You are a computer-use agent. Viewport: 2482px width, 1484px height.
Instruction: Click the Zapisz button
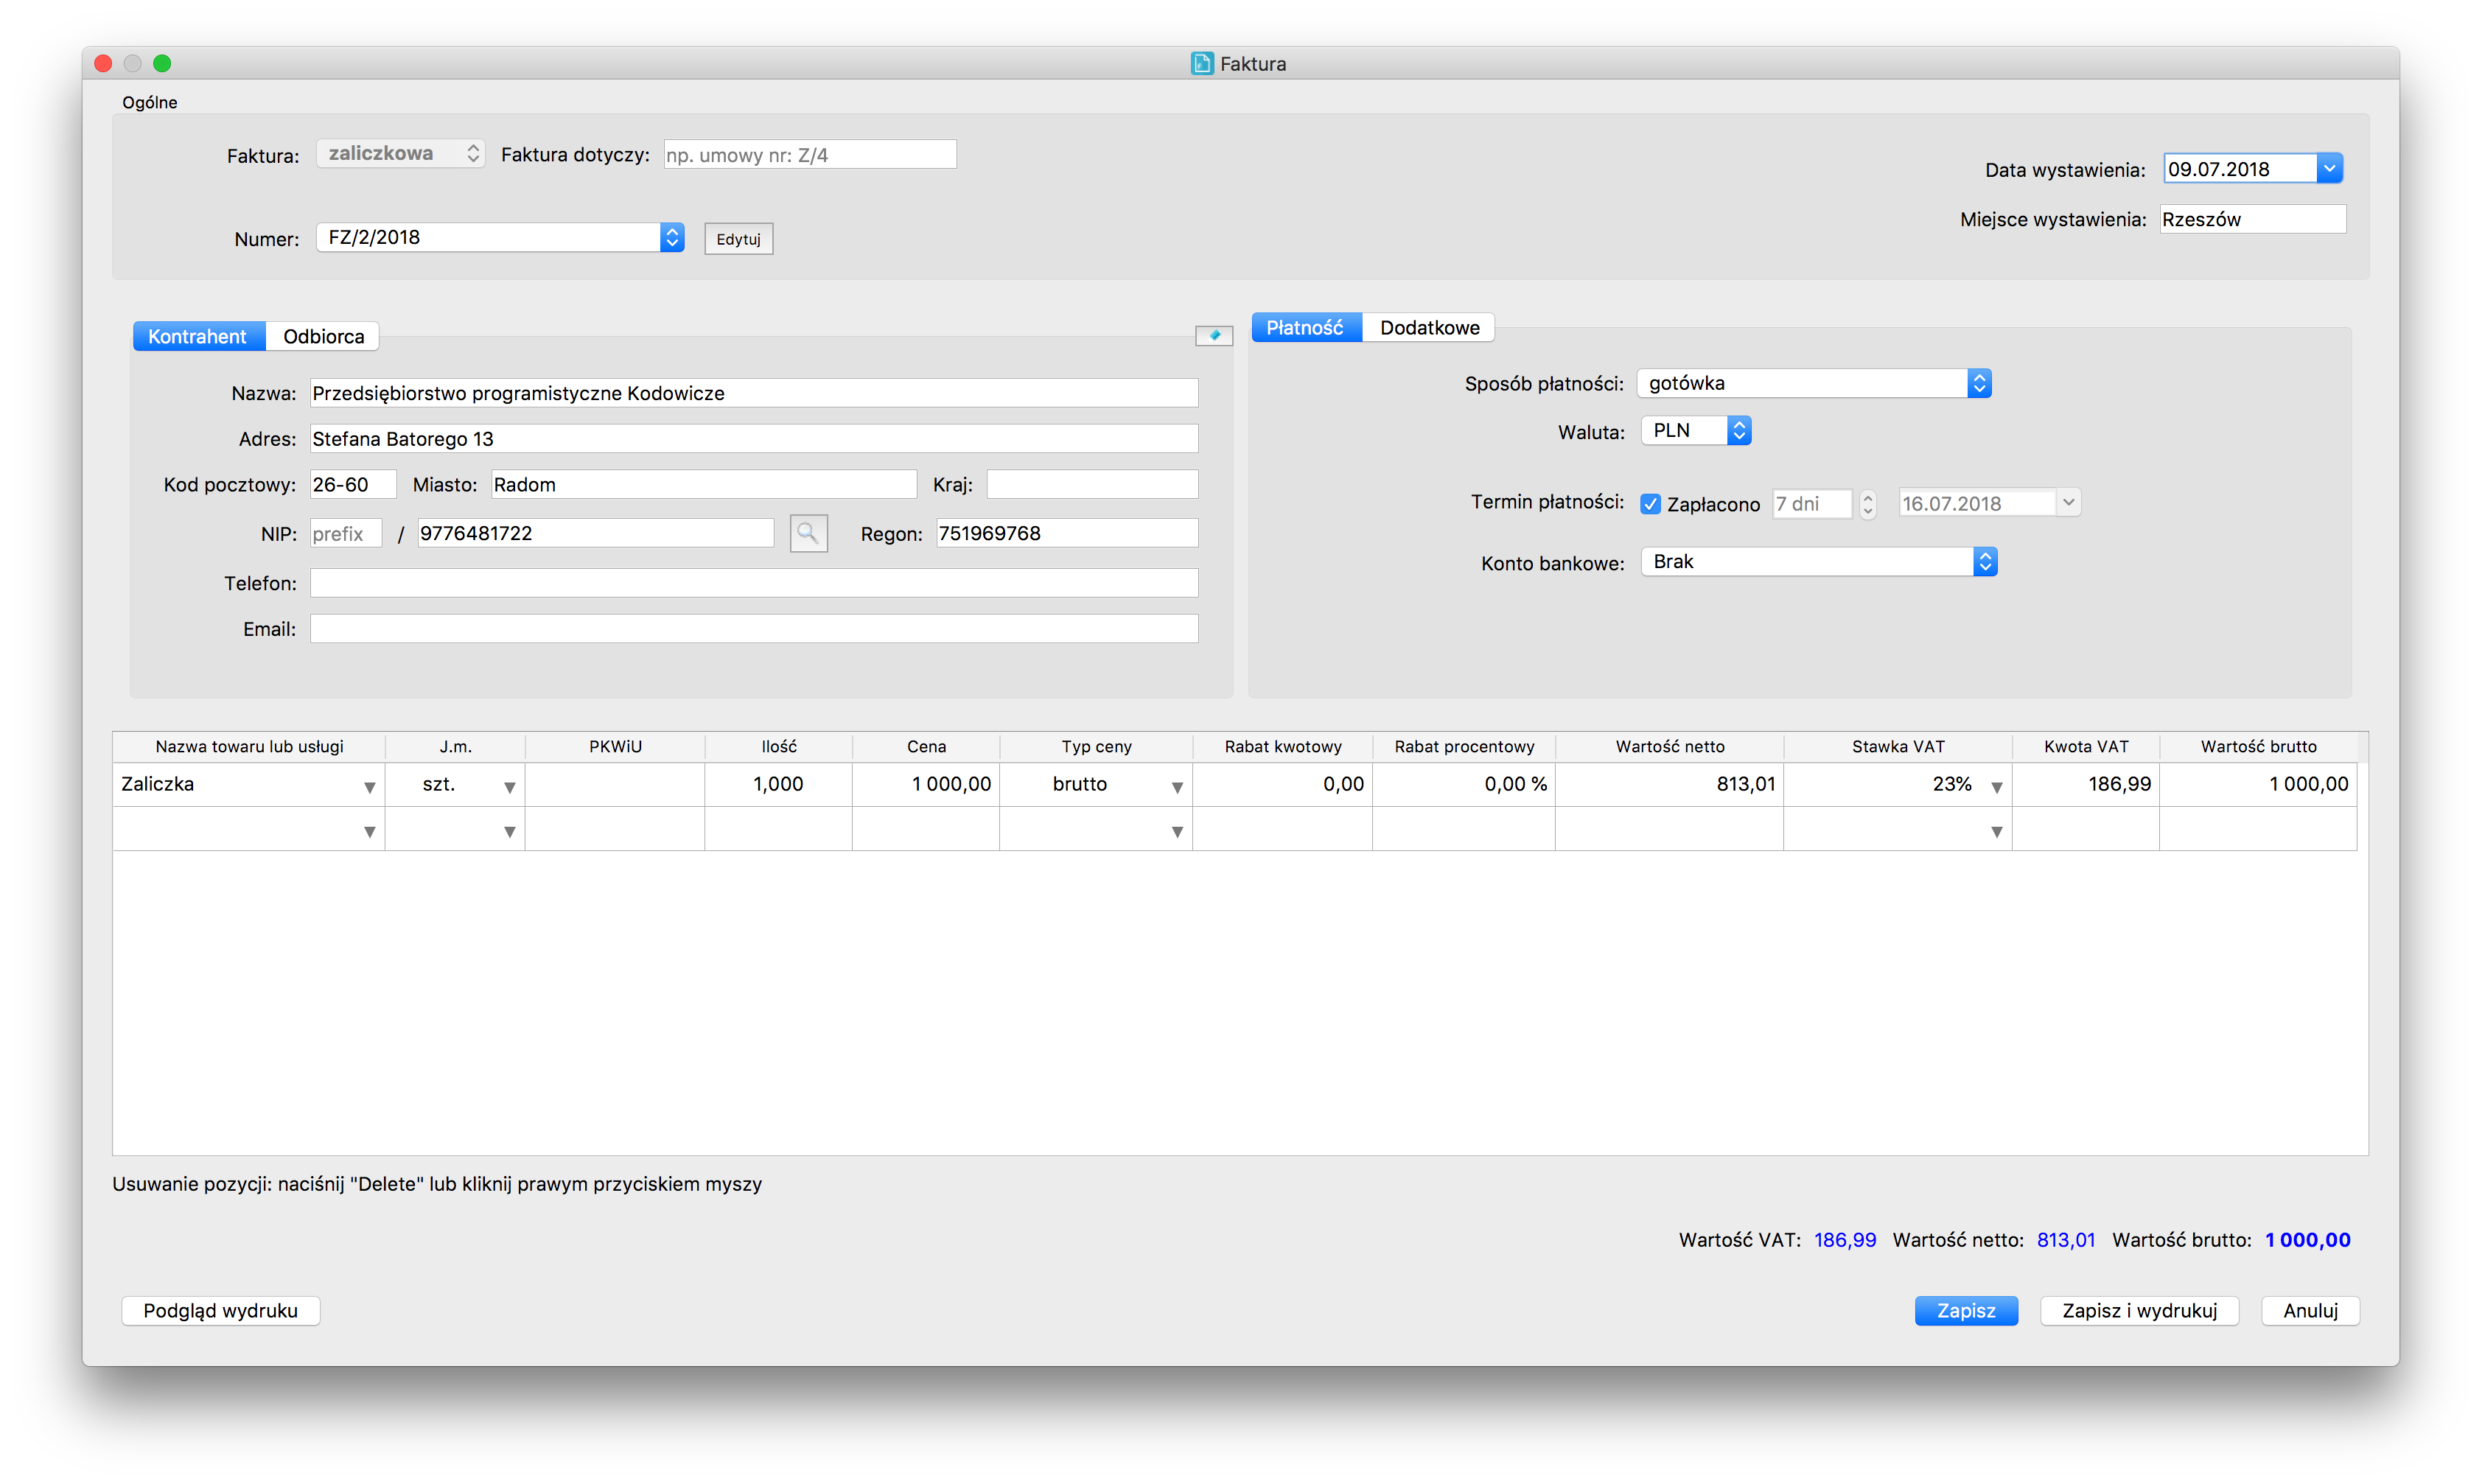1966,1310
